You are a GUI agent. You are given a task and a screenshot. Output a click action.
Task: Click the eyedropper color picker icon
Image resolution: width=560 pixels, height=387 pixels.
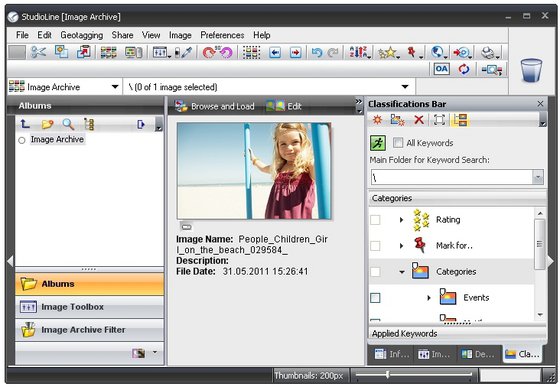[x=185, y=52]
